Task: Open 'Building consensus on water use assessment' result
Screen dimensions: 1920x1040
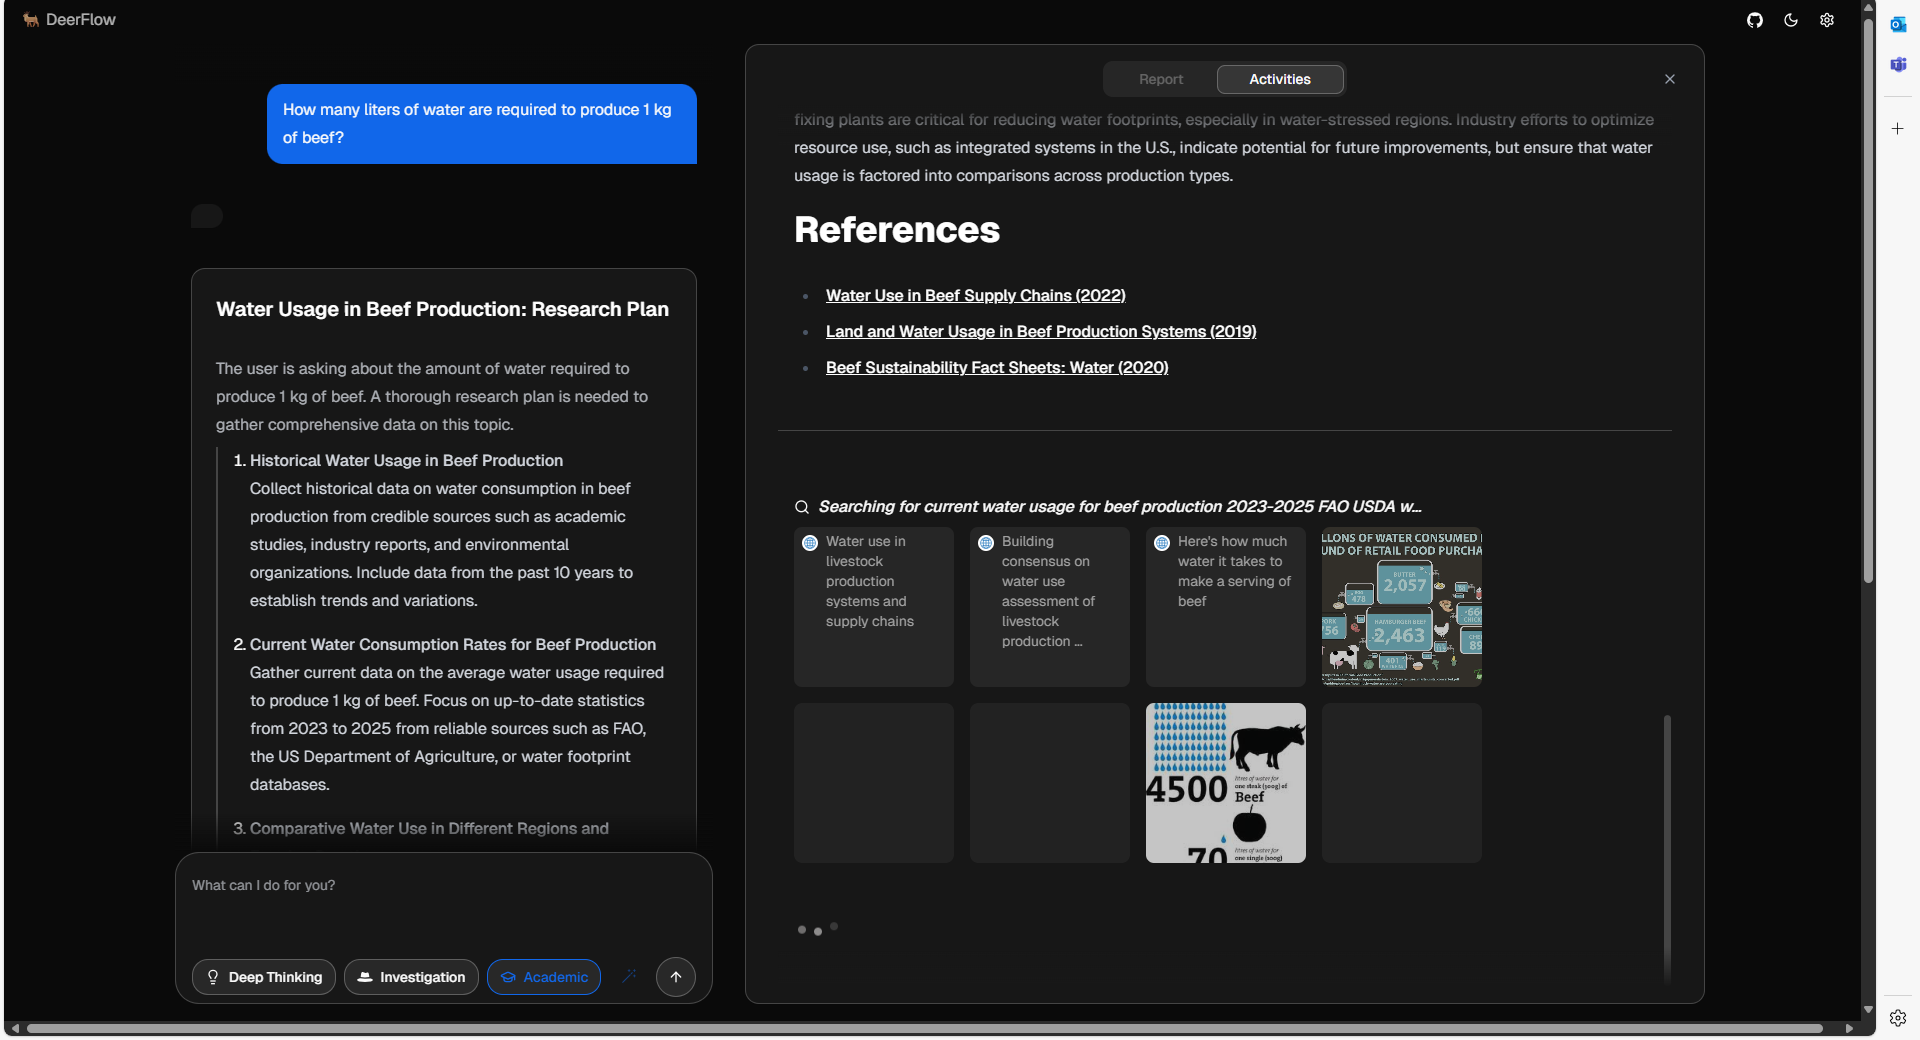Action: (1050, 607)
